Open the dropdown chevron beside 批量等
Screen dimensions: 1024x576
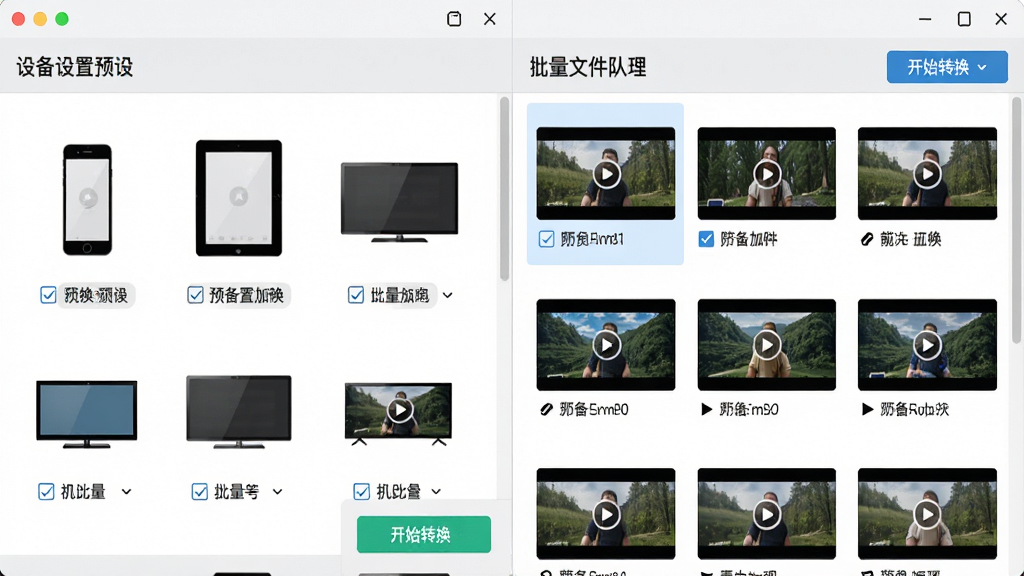(277, 492)
